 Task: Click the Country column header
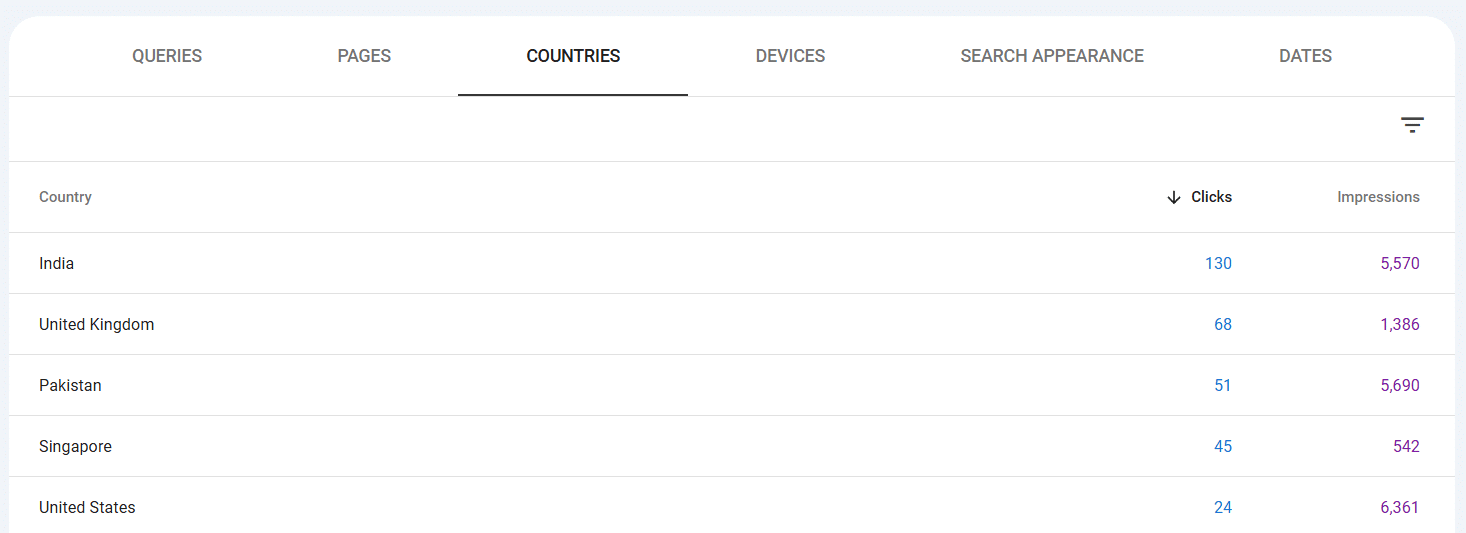(x=65, y=197)
